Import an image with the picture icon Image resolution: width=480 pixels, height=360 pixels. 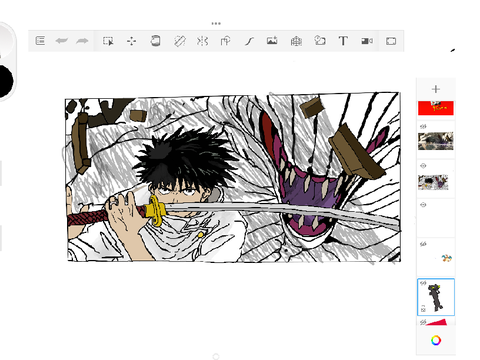272,41
